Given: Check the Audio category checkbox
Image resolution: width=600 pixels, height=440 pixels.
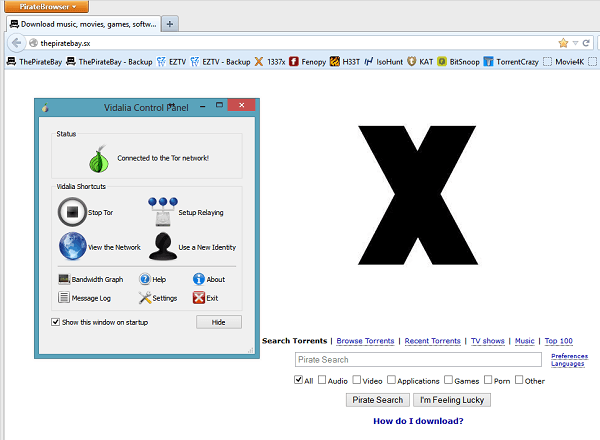Looking at the screenshot, I should pyautogui.click(x=322, y=380).
